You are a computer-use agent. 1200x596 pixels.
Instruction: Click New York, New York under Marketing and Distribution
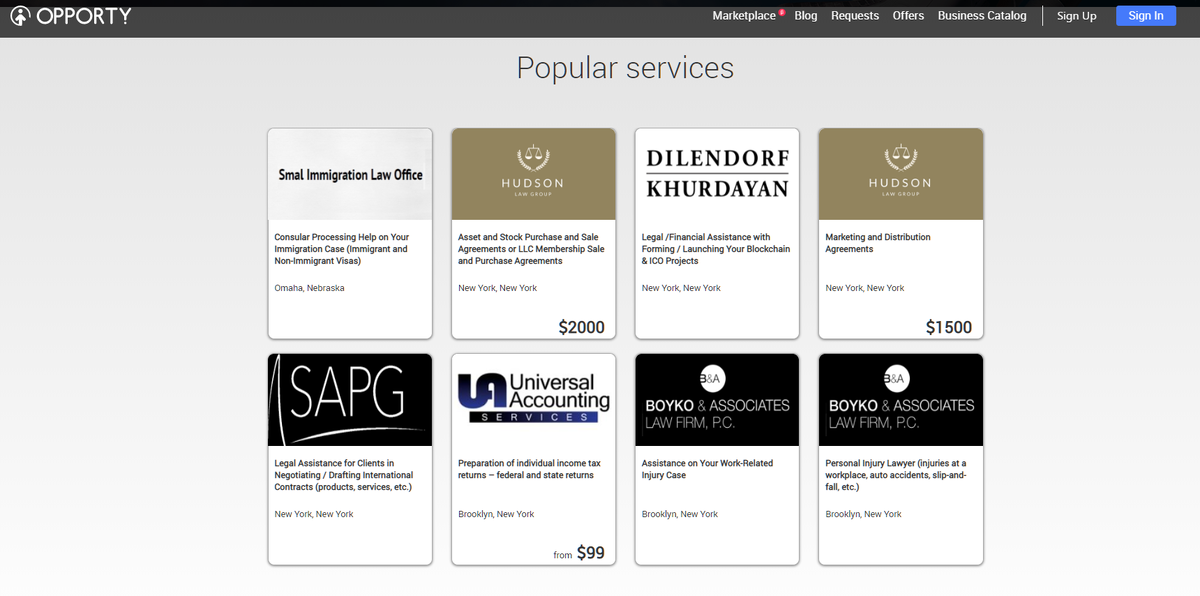(x=865, y=288)
